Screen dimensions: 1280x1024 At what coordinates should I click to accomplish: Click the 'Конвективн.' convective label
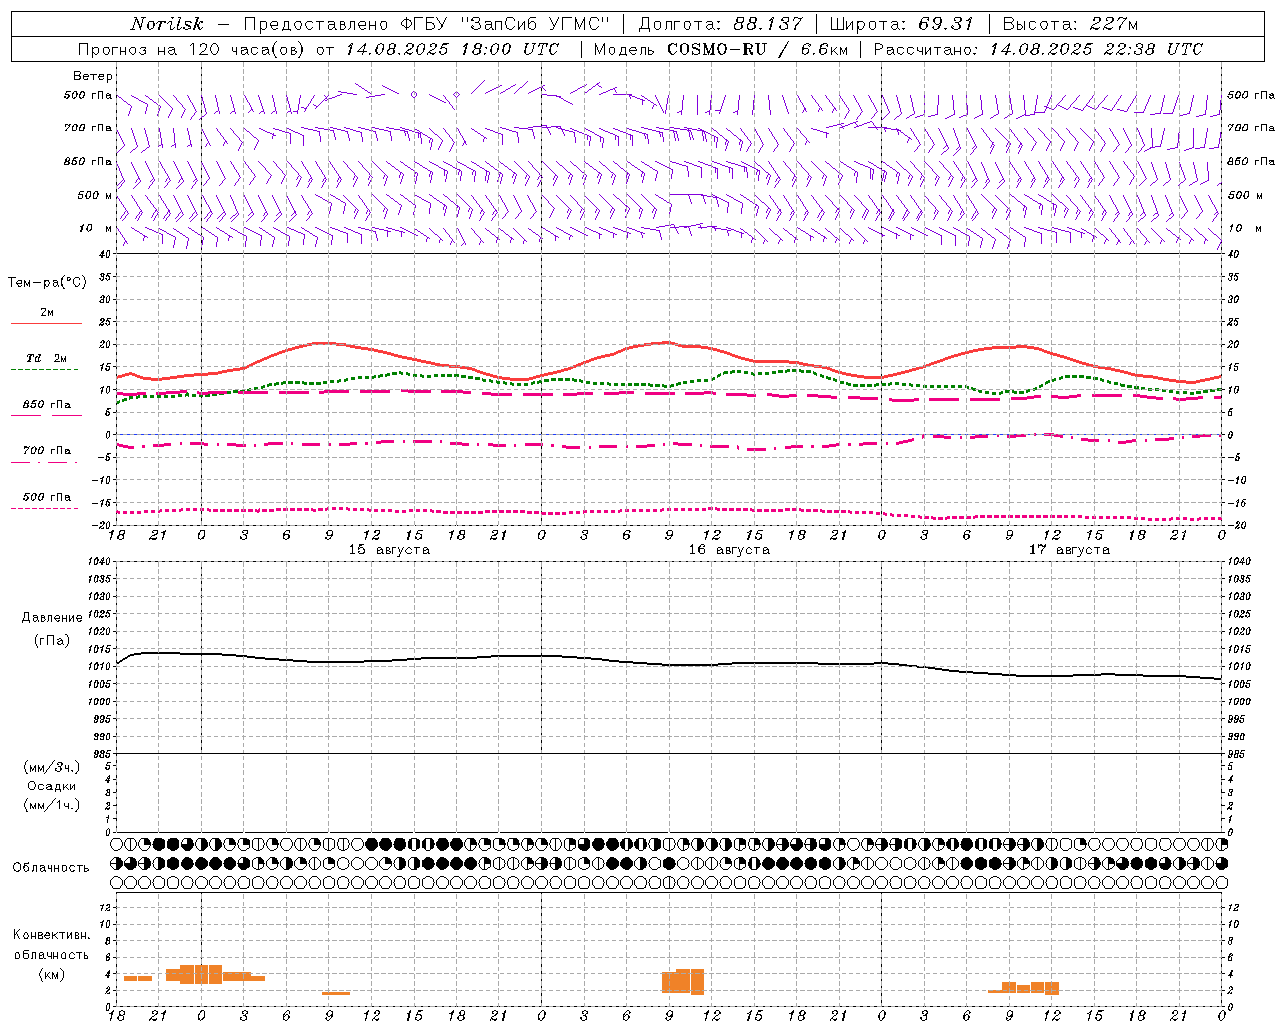tap(52, 934)
